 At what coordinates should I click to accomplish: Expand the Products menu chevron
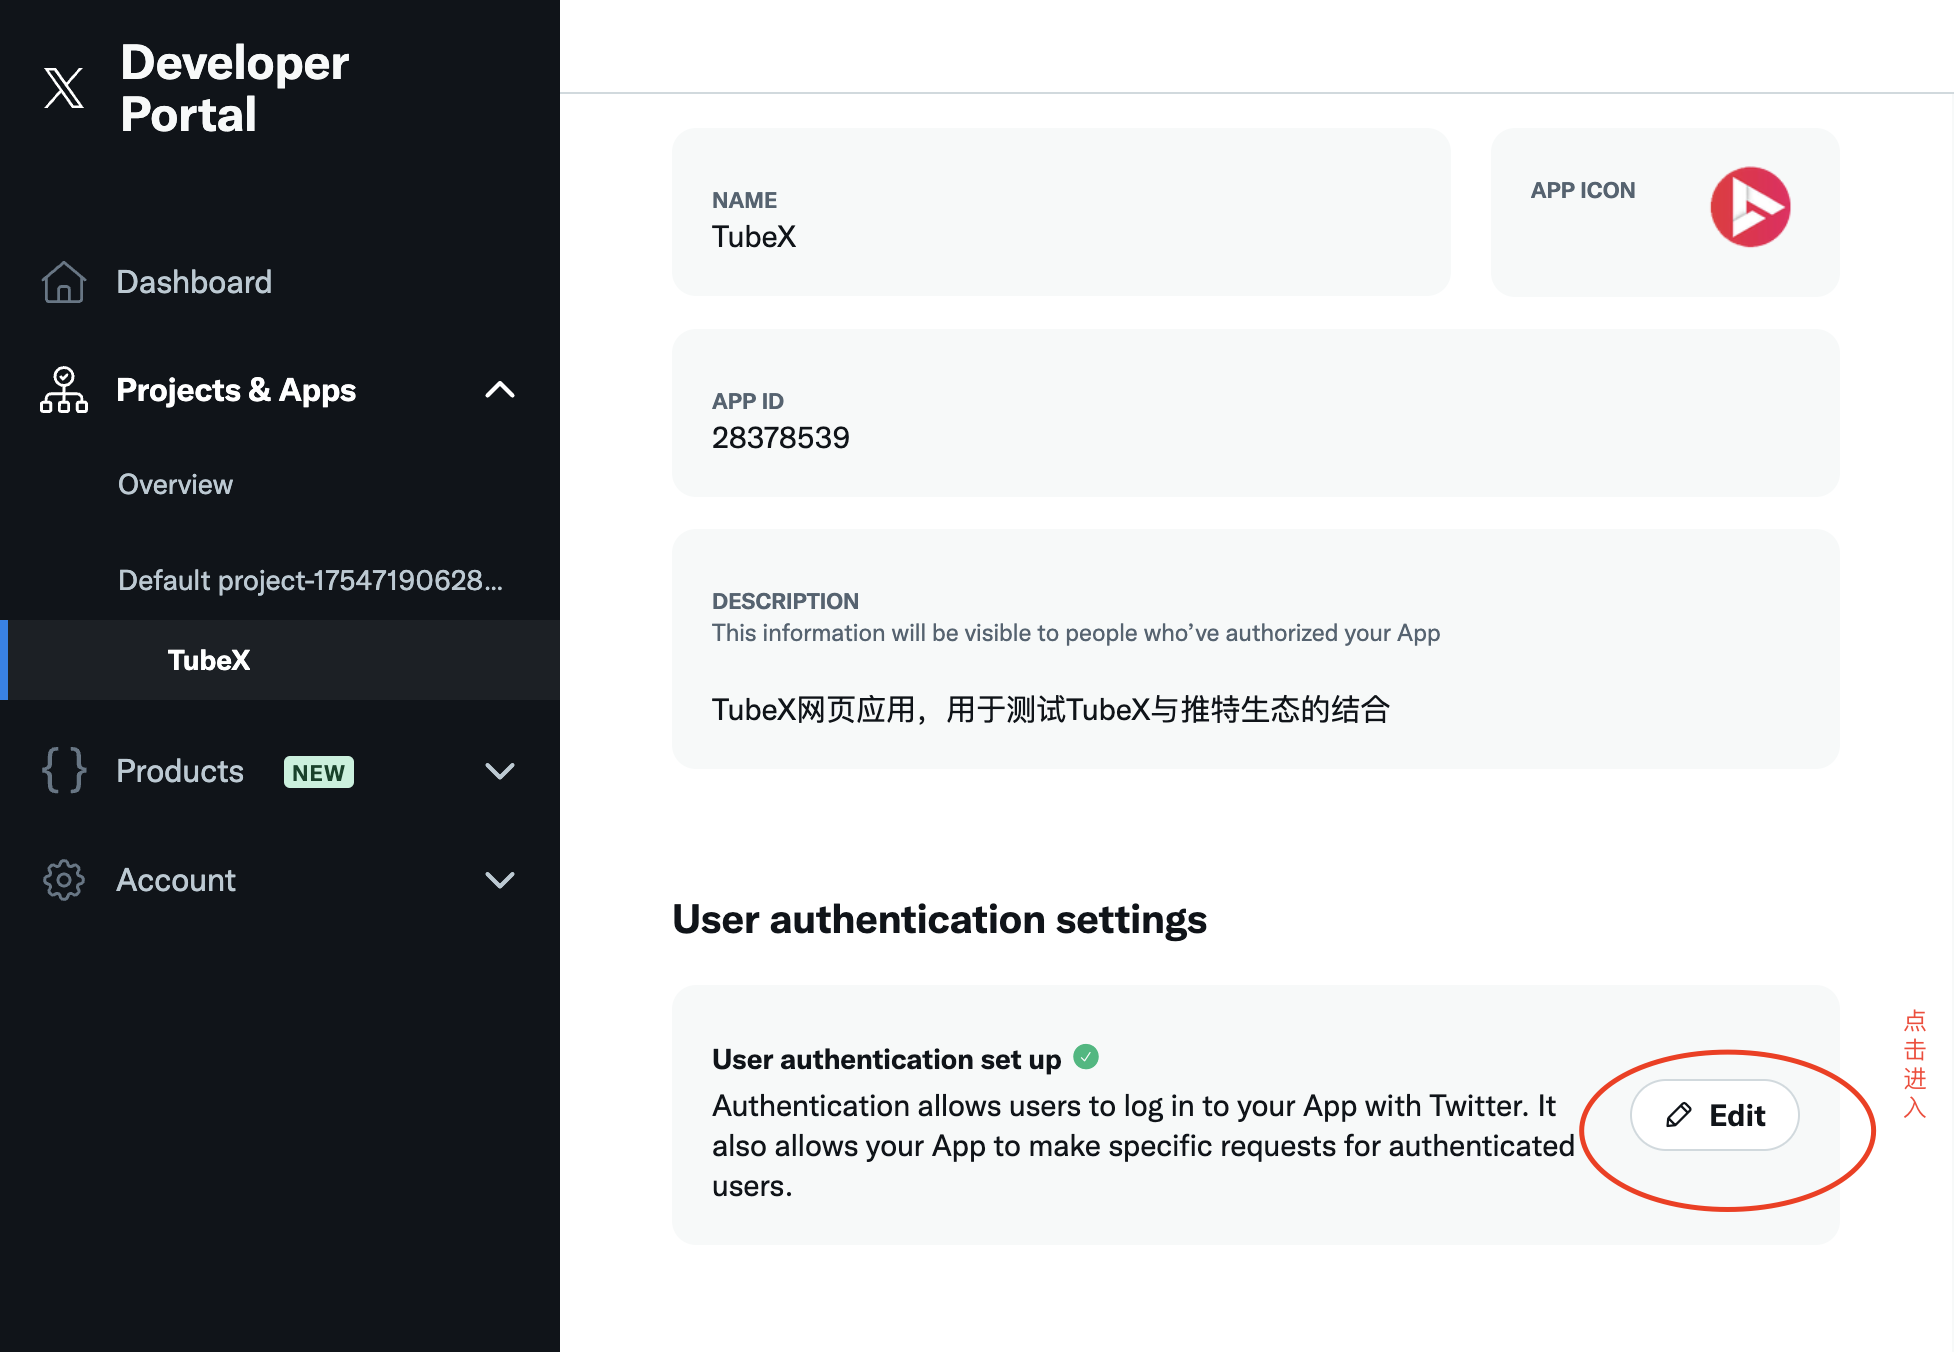[500, 771]
